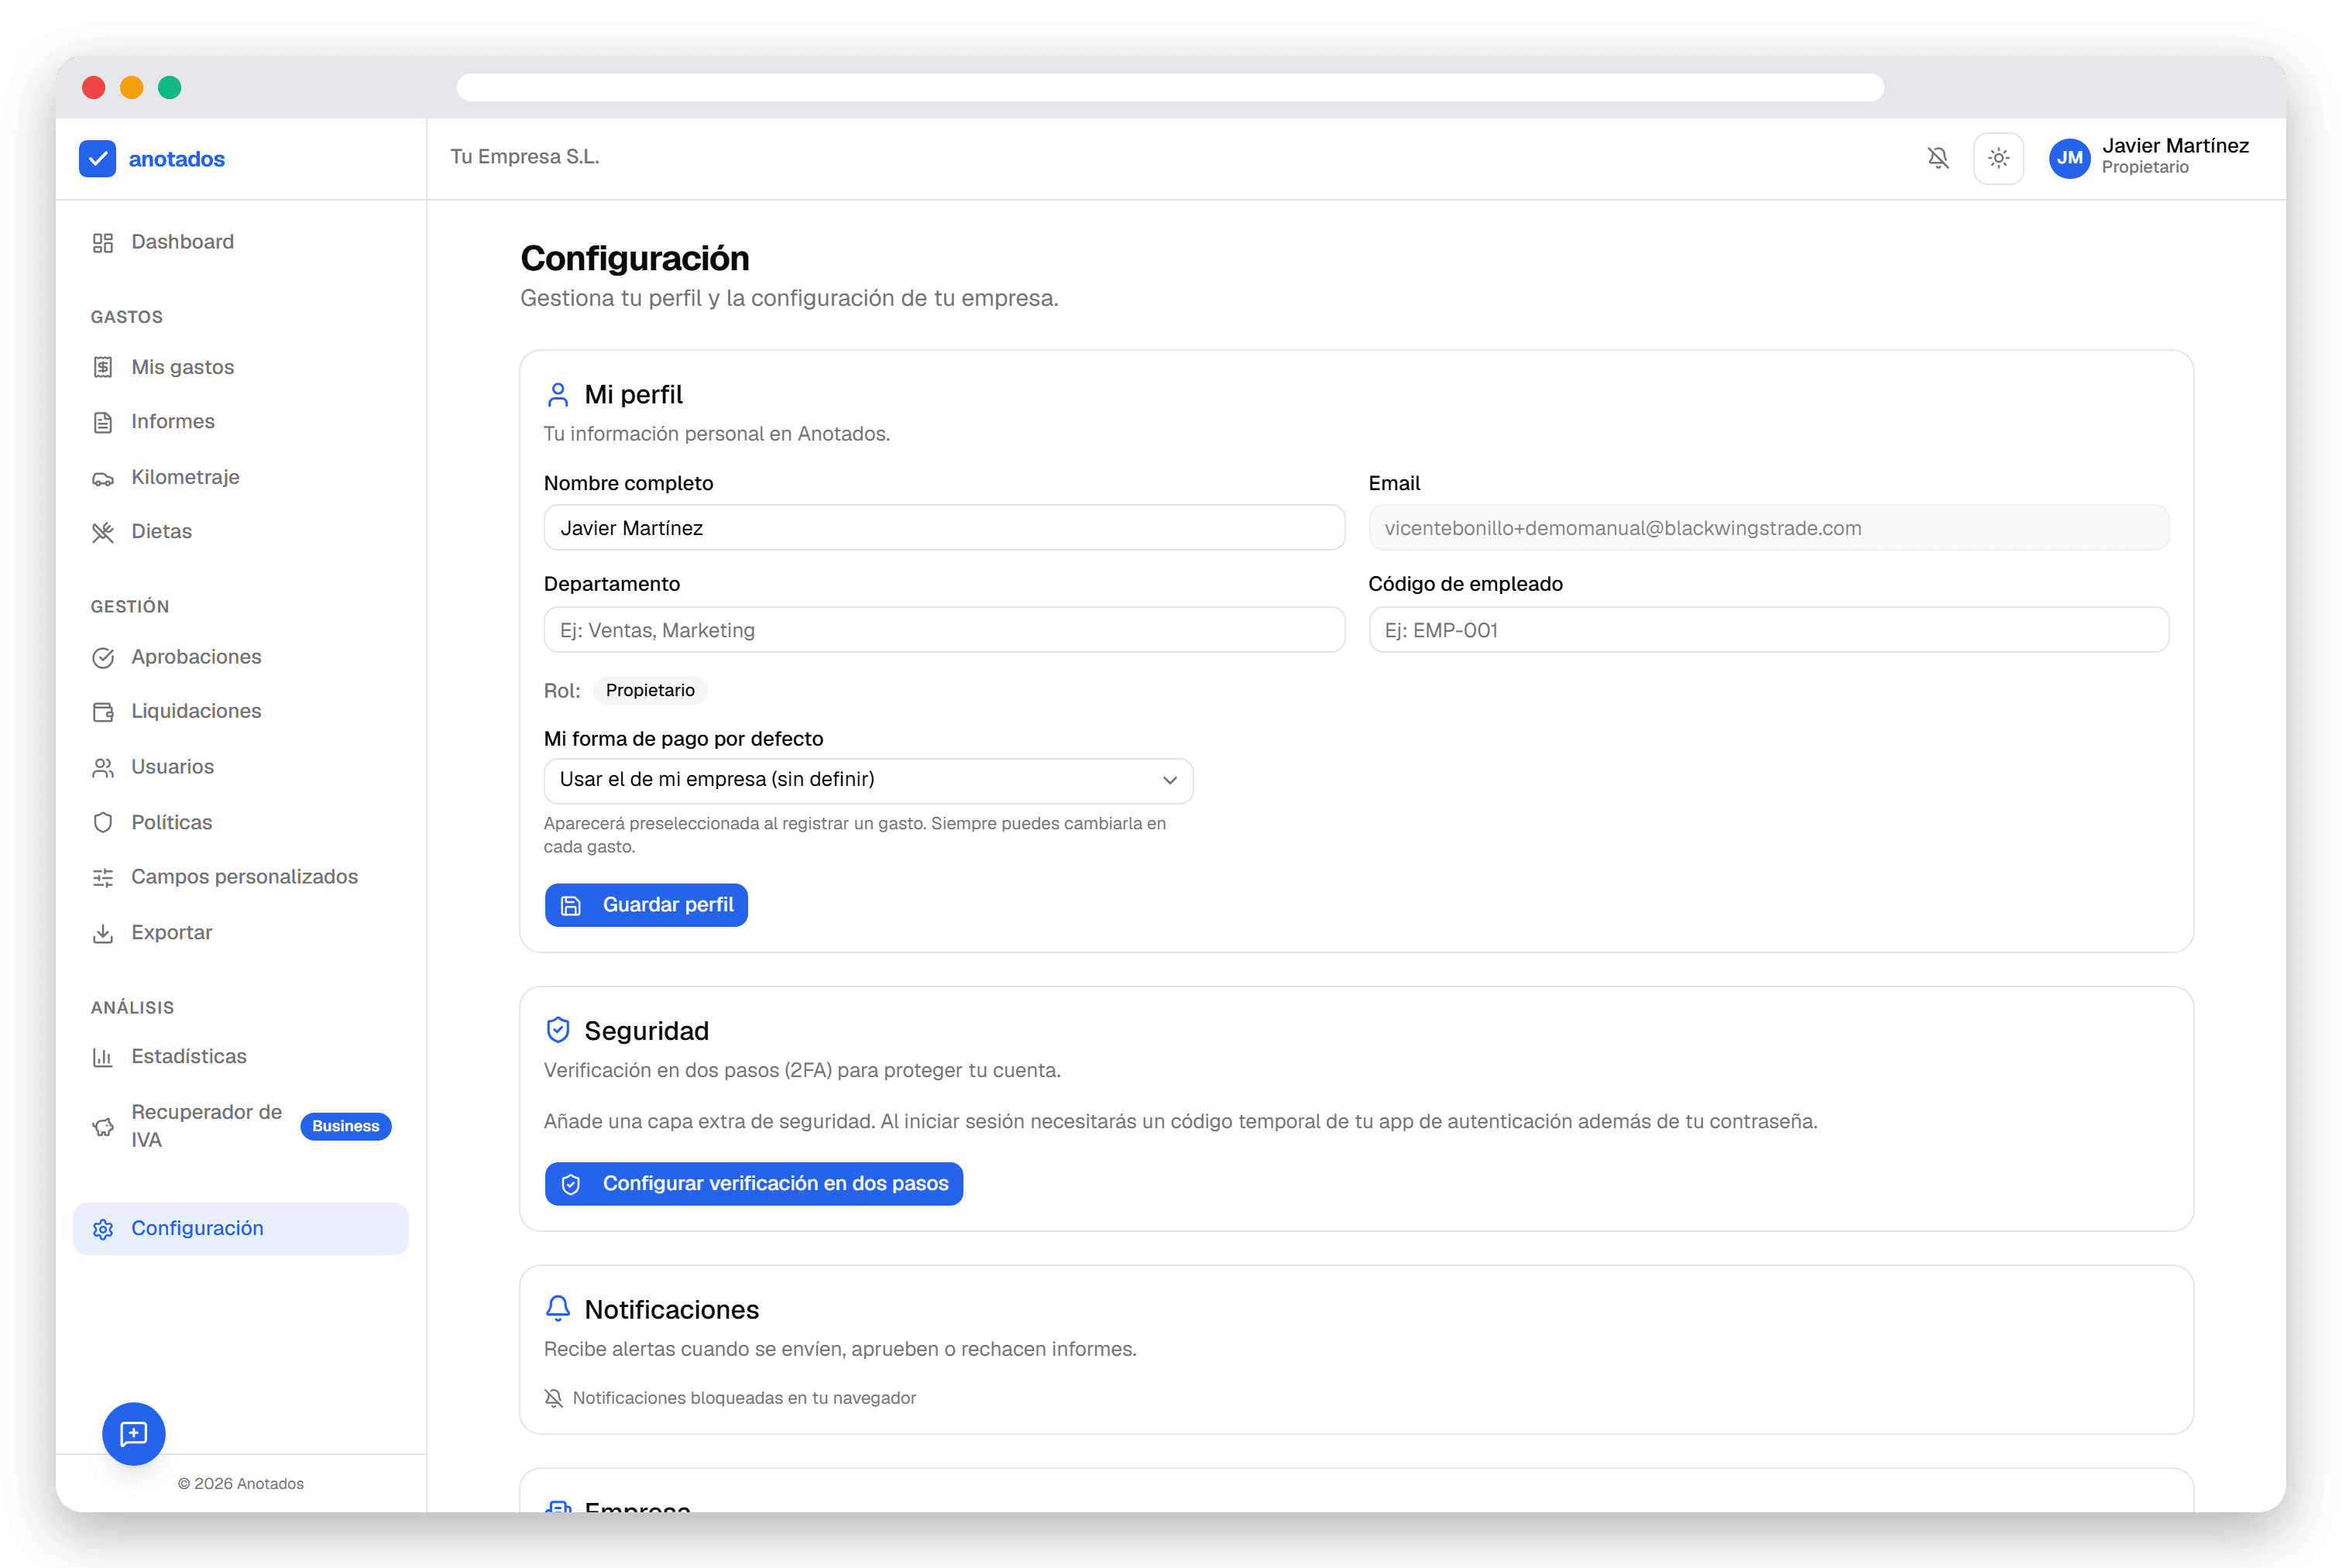Click the Aprobaciones check-circle icon
This screenshot has width=2342, height=1568.
point(103,658)
